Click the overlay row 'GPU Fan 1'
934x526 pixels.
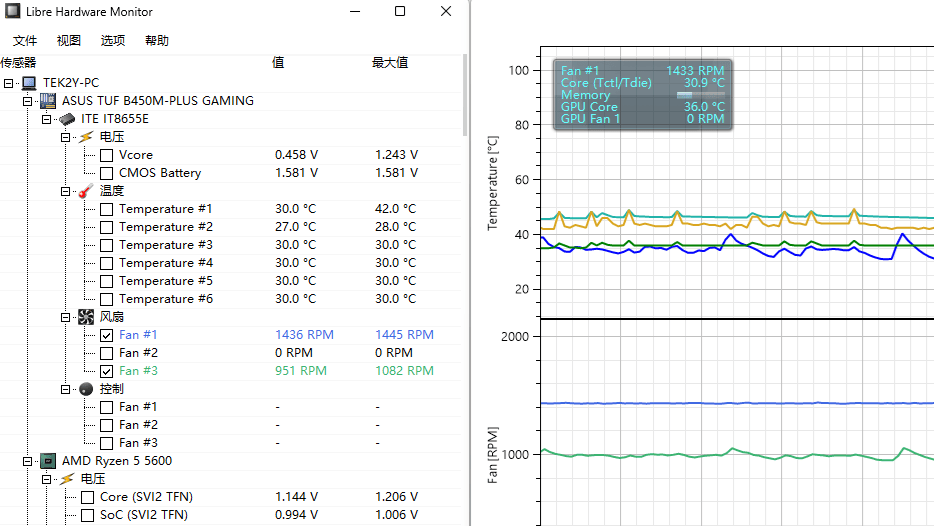click(x=643, y=119)
